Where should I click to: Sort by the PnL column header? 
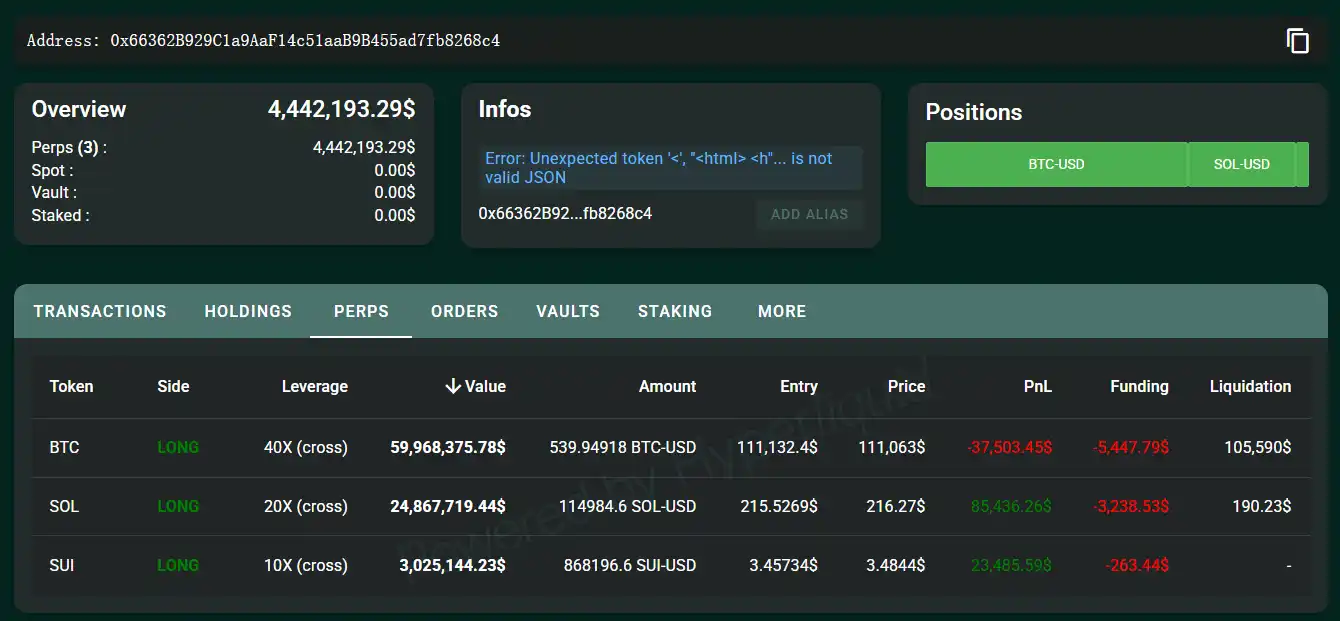coord(1038,386)
